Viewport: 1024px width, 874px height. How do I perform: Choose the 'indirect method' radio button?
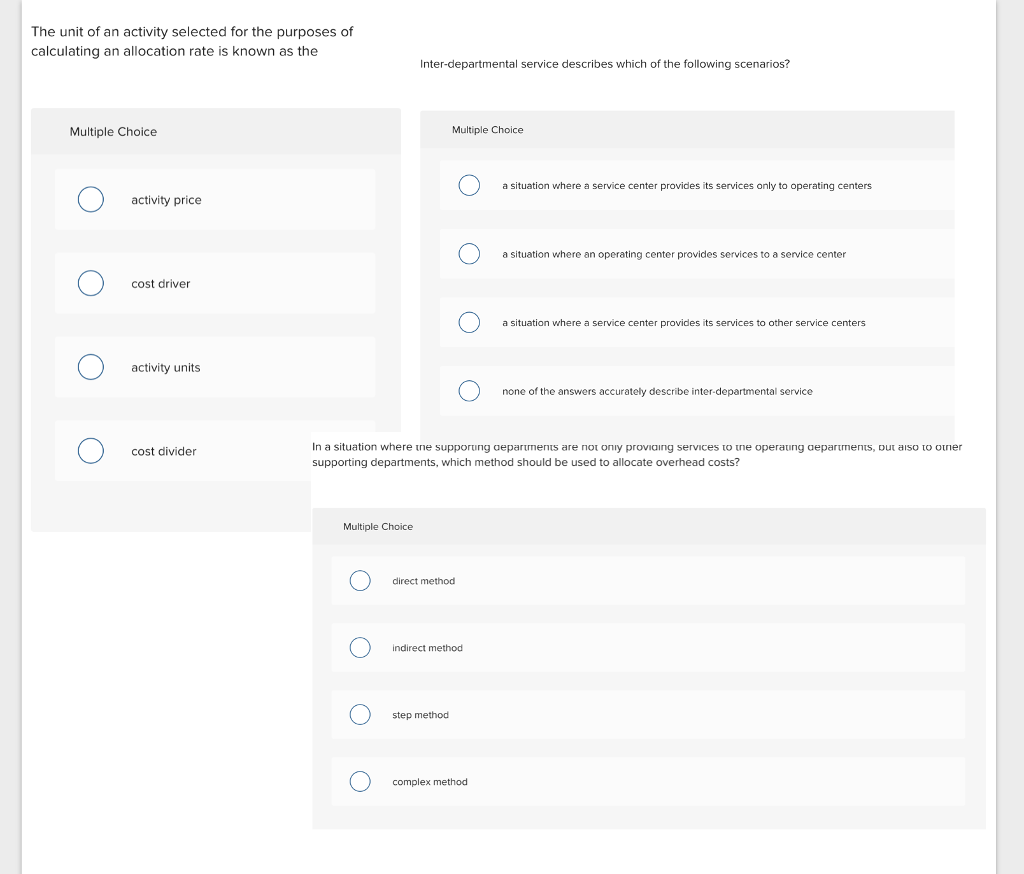[360, 648]
